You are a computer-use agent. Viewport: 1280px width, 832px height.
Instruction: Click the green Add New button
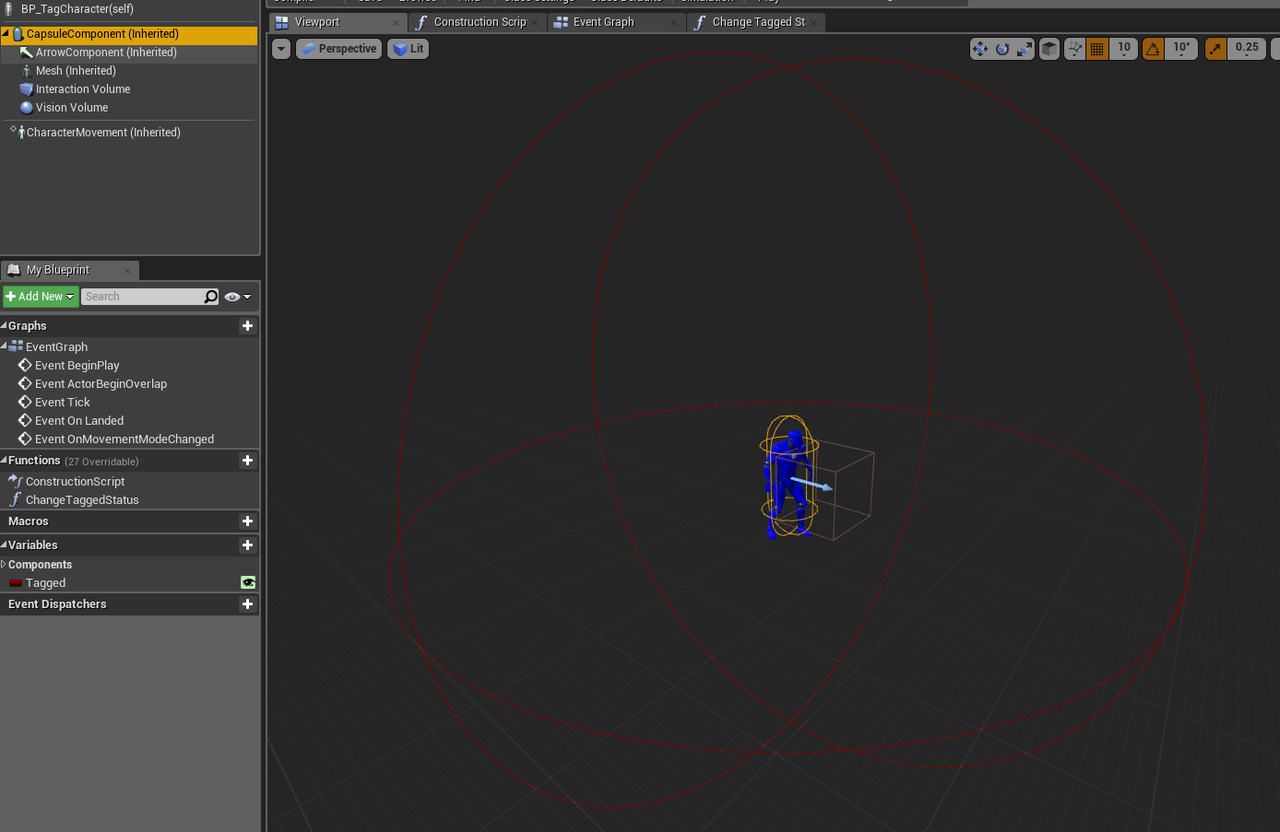click(x=40, y=296)
